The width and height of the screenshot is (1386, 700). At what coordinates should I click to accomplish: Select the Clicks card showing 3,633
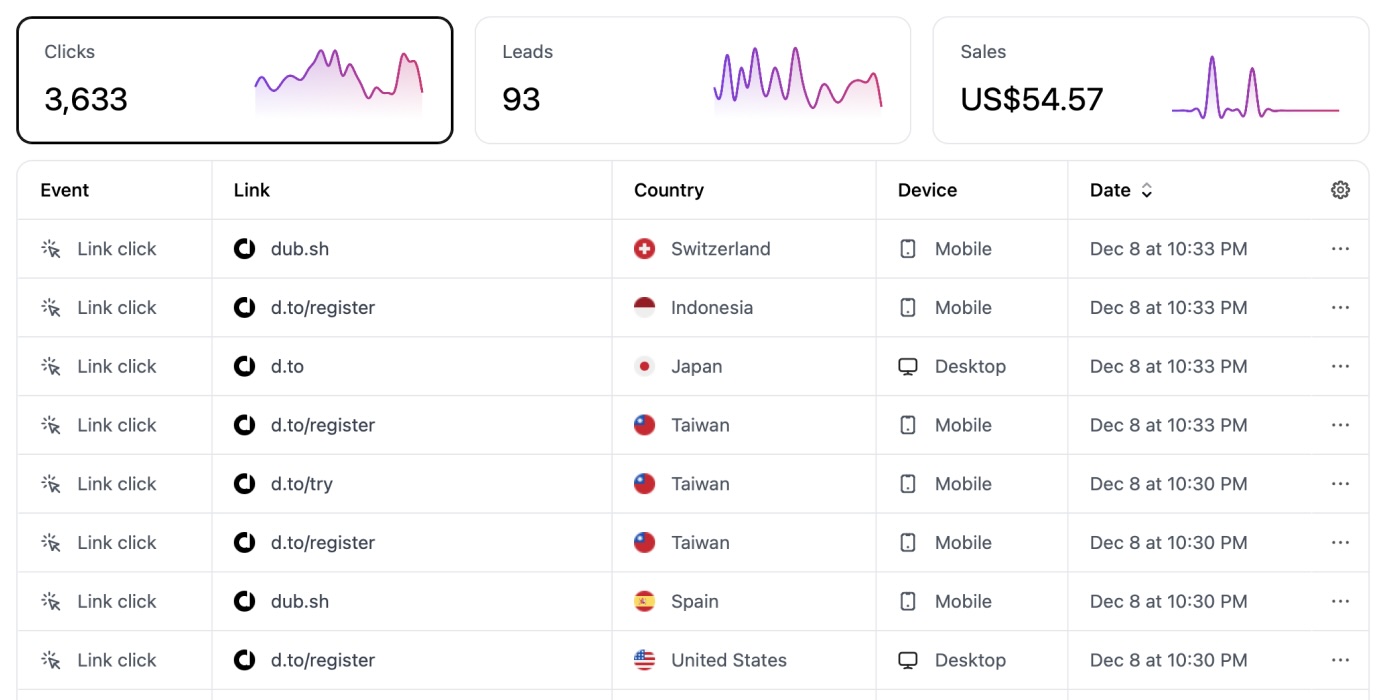[234, 78]
